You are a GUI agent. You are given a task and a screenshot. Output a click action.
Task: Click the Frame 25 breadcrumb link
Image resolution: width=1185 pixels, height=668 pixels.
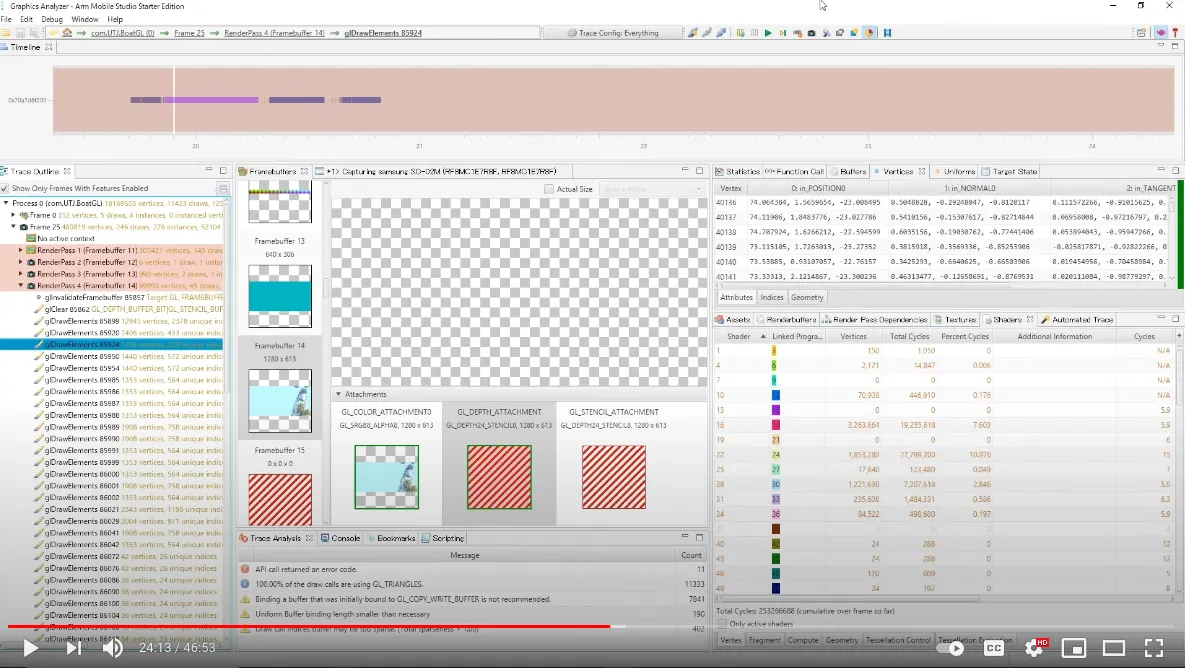click(189, 33)
